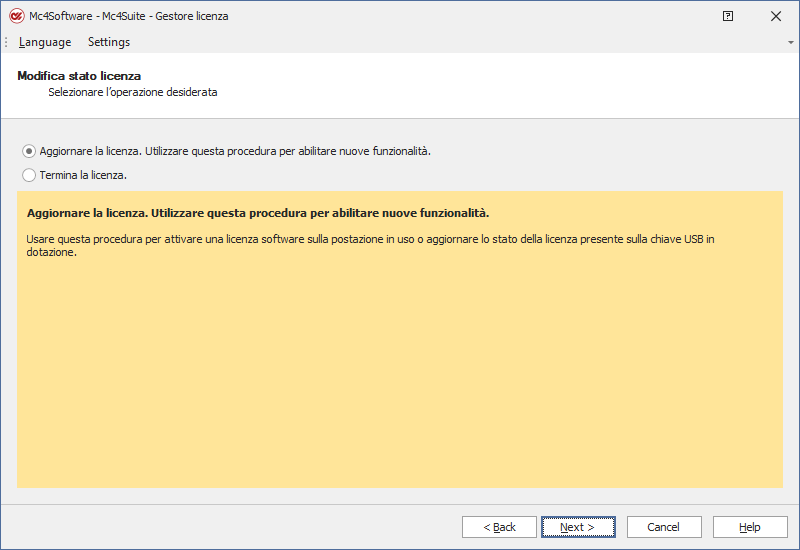Click the "Selezionare l'operazione desiderata" subtitle
The image size is (800, 550).
132,92
